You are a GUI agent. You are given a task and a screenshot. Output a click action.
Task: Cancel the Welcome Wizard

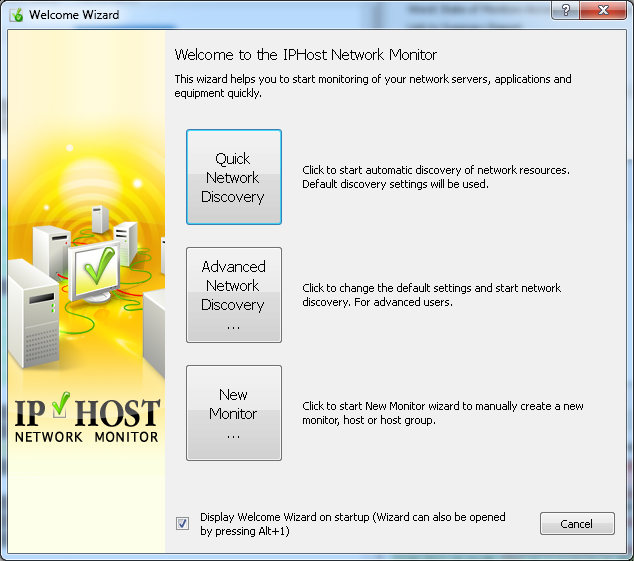[577, 523]
